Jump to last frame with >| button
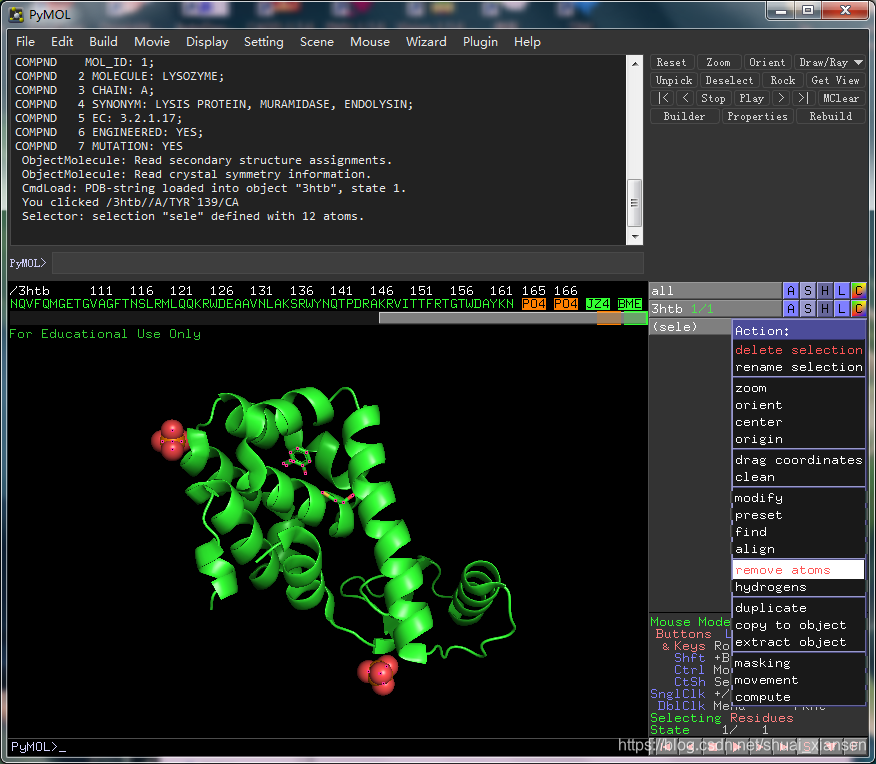The height and width of the screenshot is (764, 876). click(x=803, y=98)
